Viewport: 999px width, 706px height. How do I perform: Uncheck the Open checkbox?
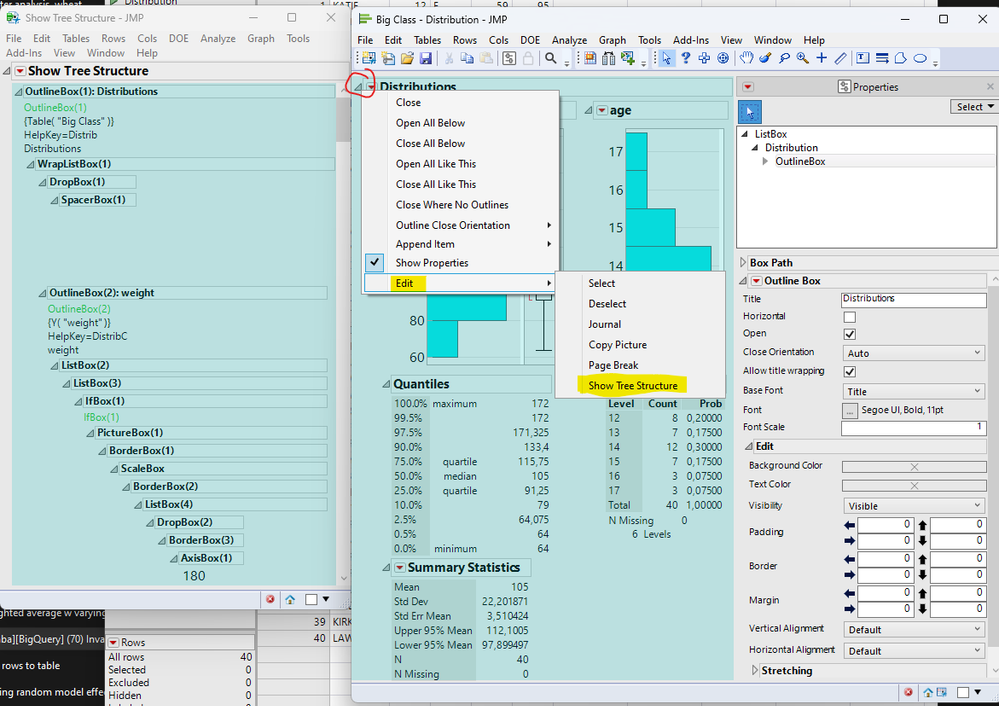pyautogui.click(x=850, y=334)
